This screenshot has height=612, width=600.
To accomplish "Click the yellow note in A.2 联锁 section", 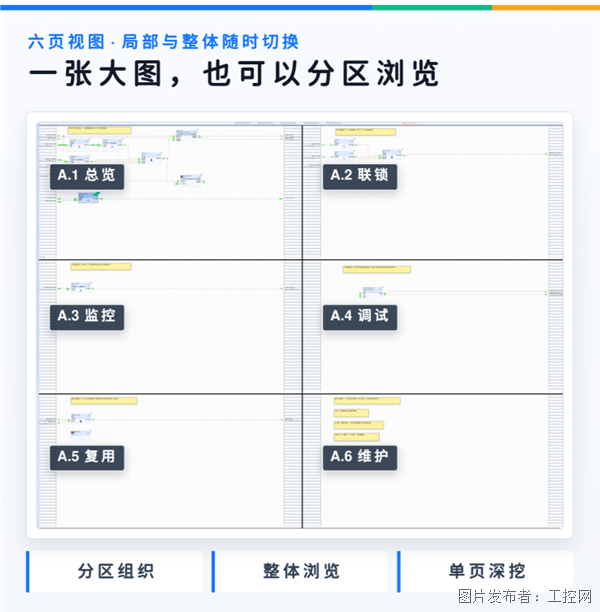I will [x=365, y=132].
